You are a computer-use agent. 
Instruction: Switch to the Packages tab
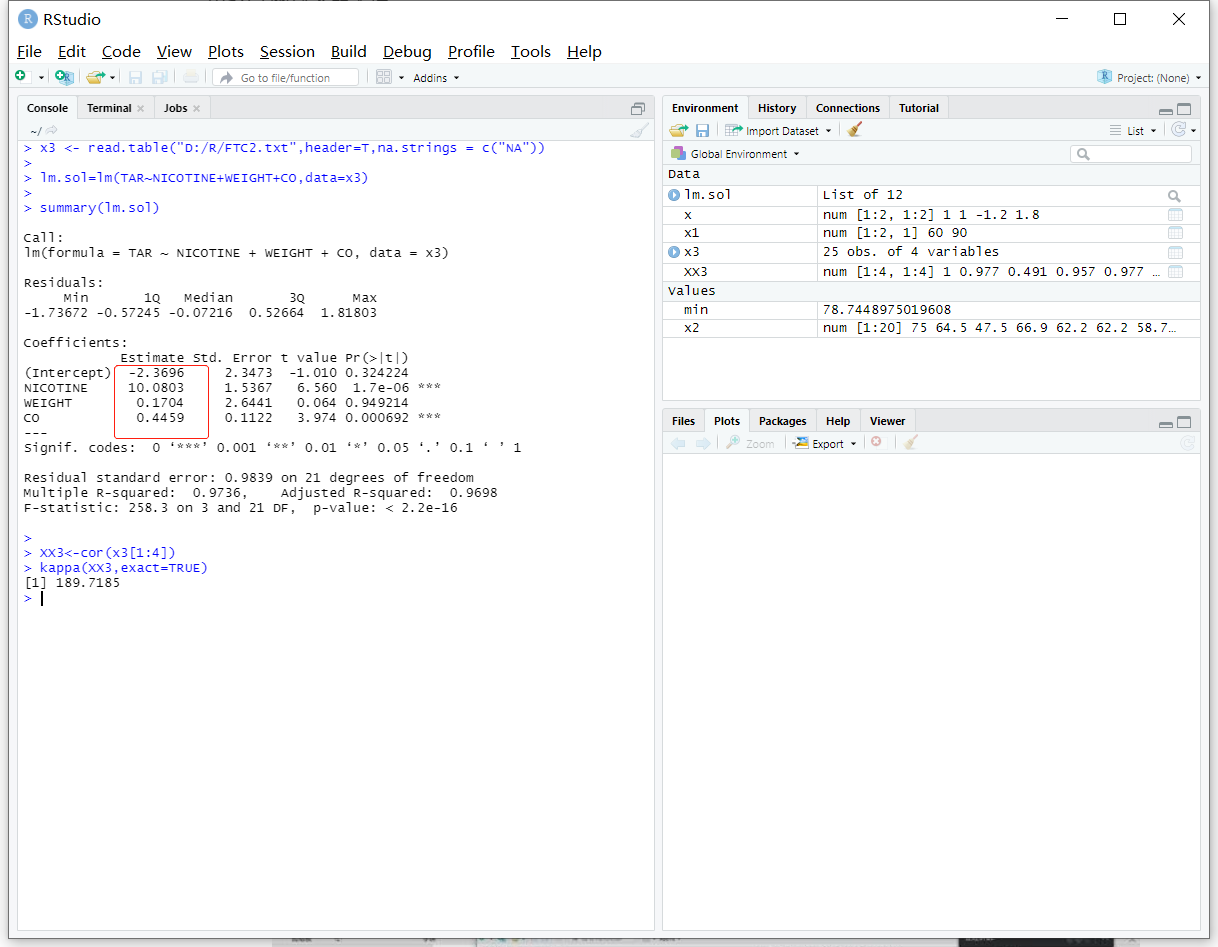[x=782, y=421]
